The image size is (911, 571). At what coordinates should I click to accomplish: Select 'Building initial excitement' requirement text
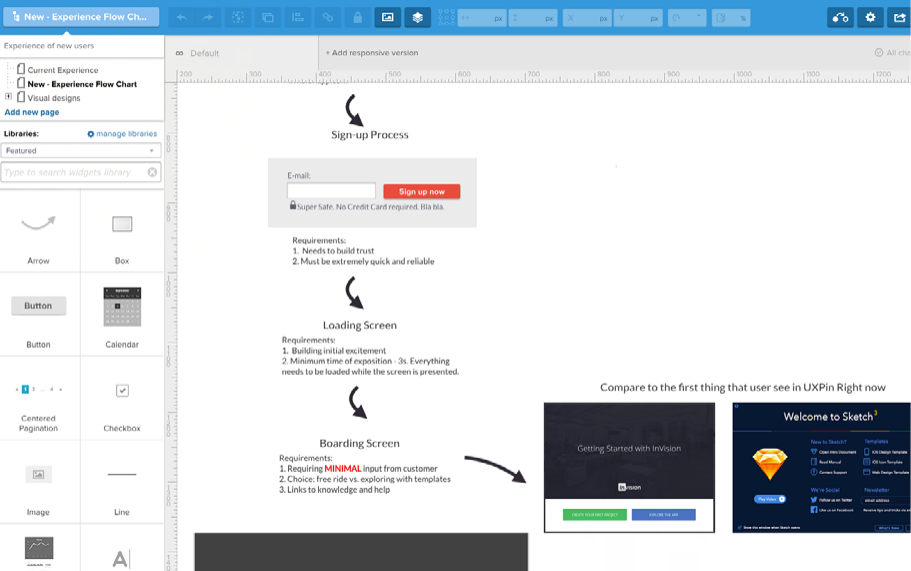338,351
